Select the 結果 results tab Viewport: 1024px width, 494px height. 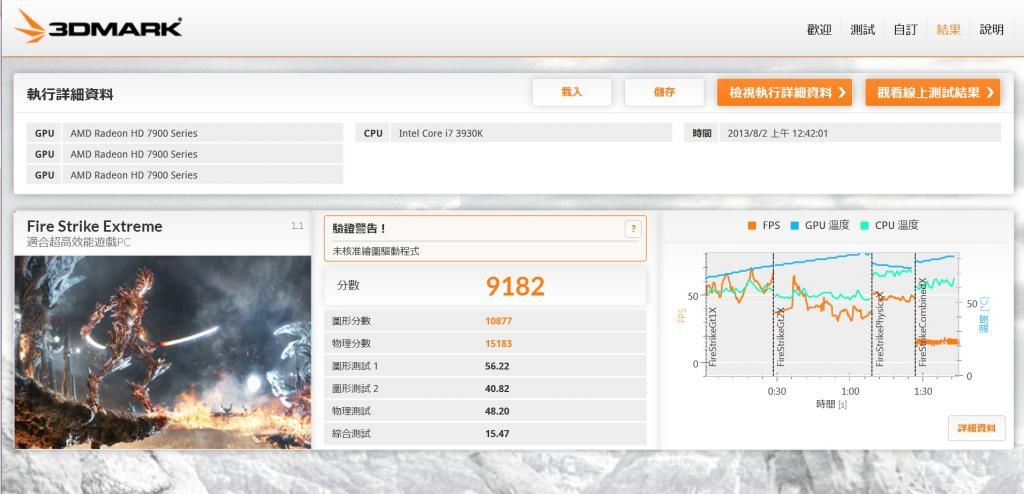click(948, 29)
